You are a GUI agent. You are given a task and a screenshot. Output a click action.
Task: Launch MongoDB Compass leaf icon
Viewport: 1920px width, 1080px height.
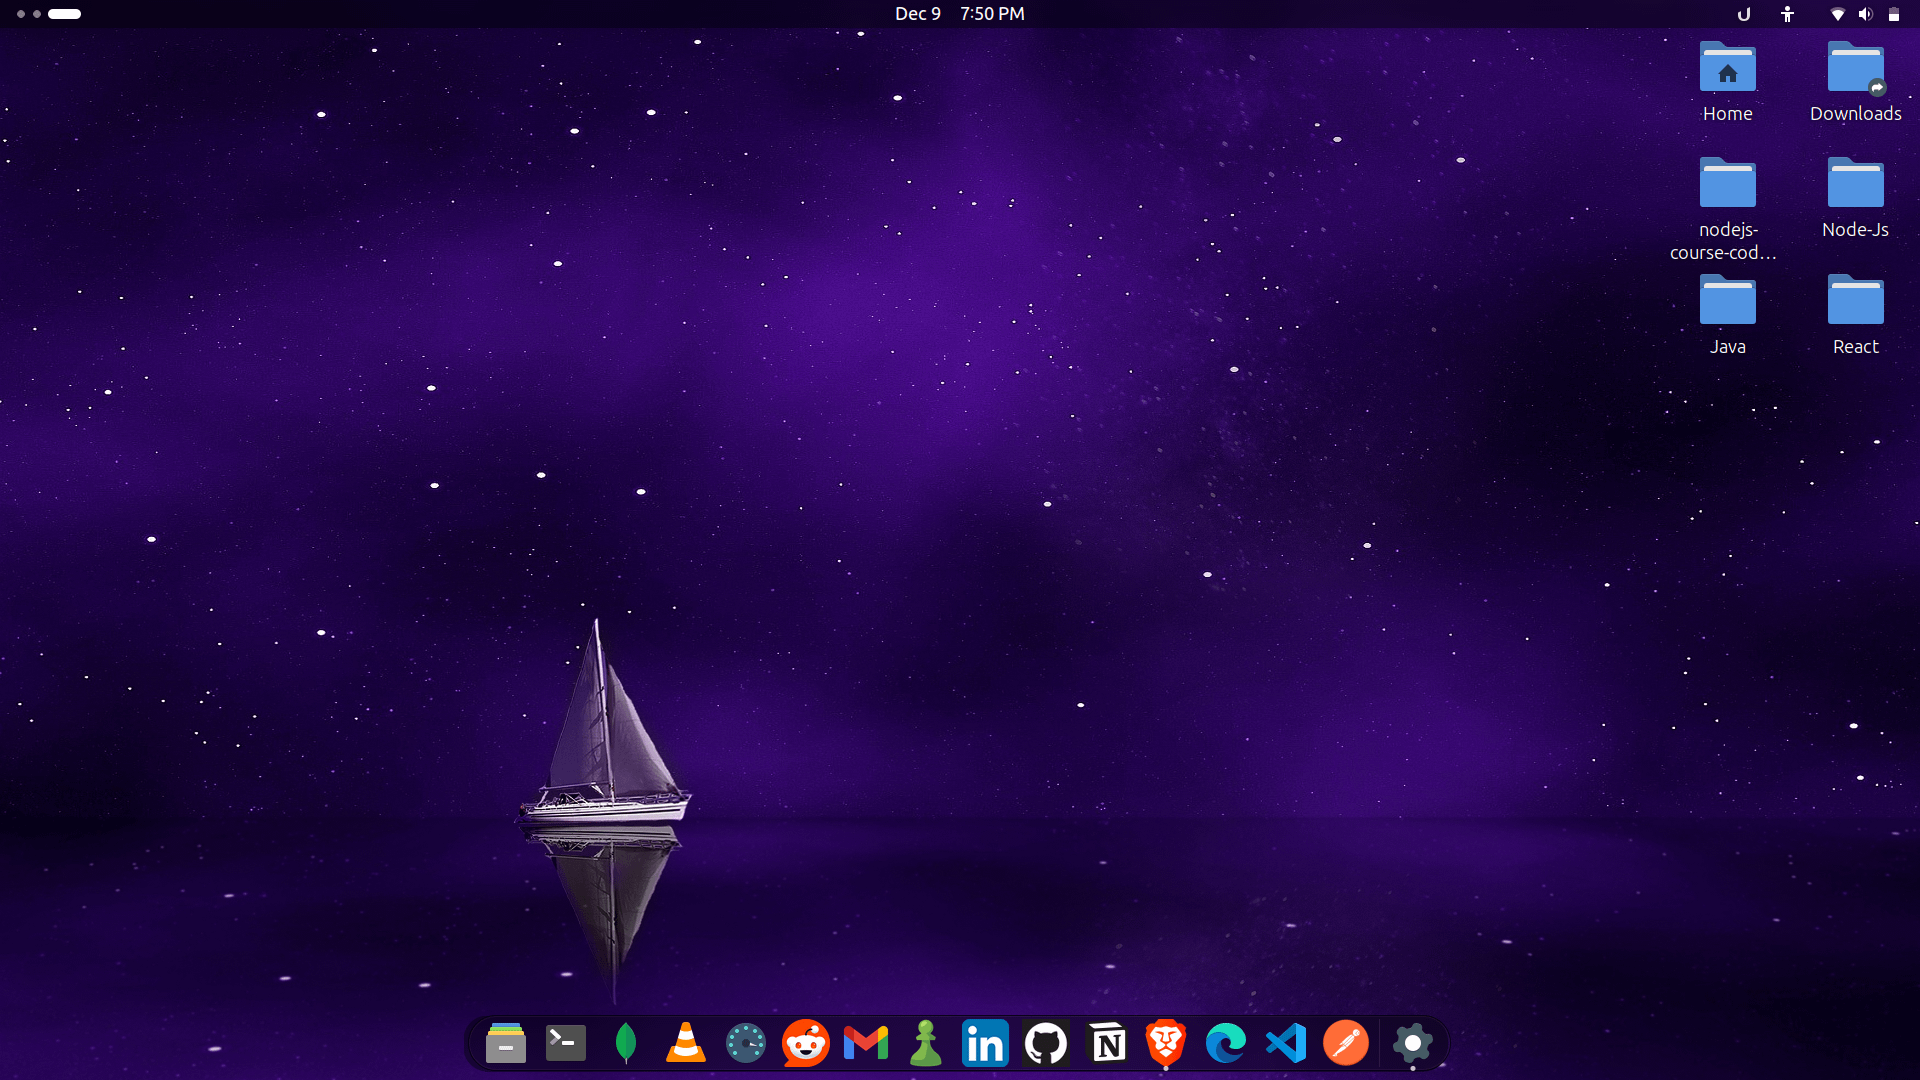[x=626, y=1044]
